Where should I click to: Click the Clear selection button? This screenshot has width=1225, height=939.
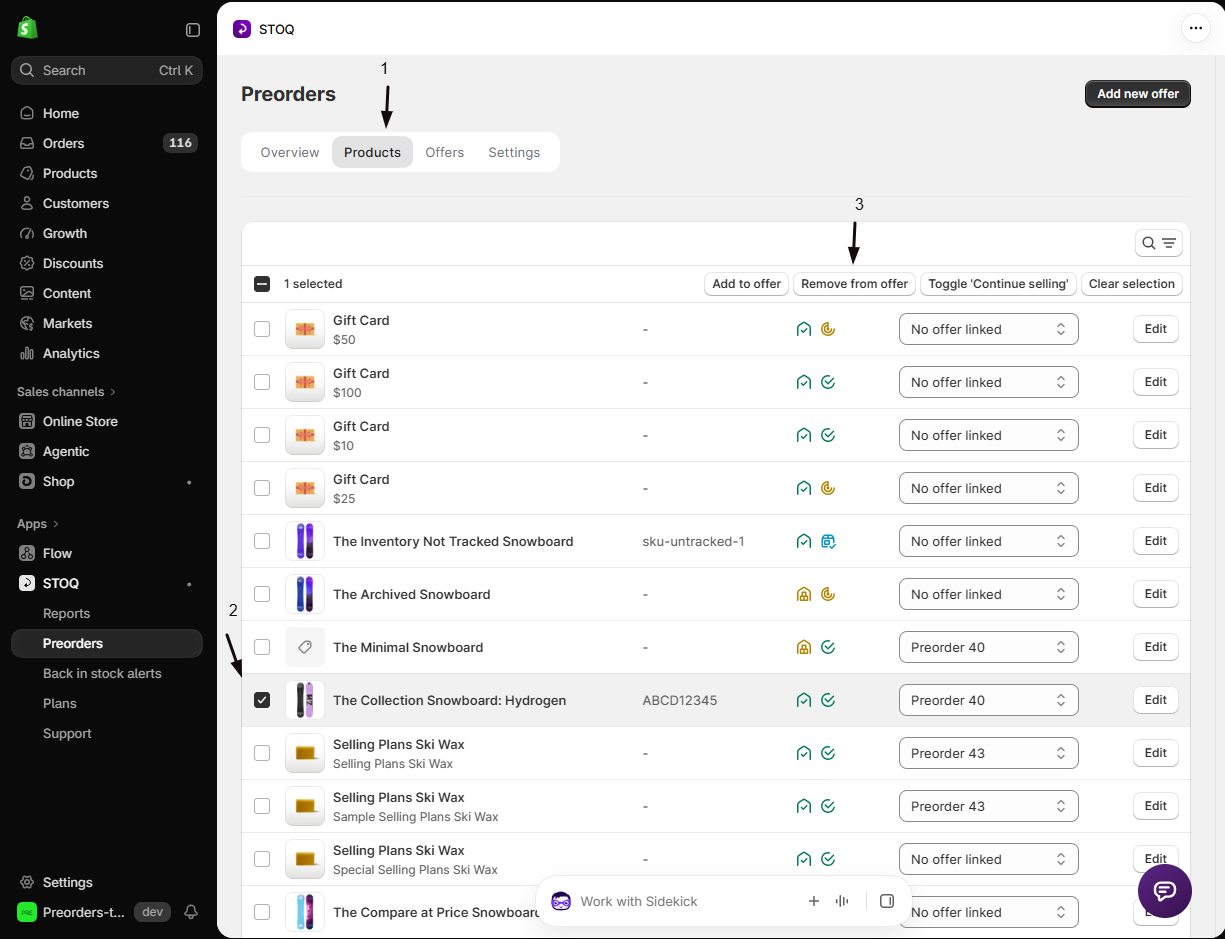click(1132, 284)
